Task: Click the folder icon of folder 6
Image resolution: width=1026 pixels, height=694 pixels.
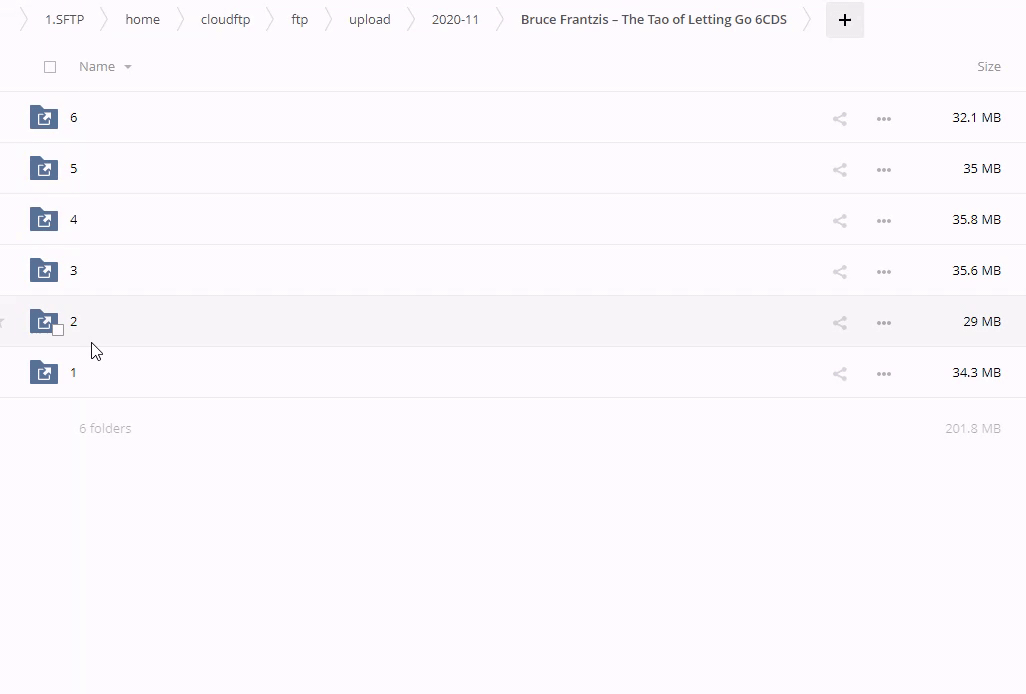Action: pyautogui.click(x=44, y=118)
